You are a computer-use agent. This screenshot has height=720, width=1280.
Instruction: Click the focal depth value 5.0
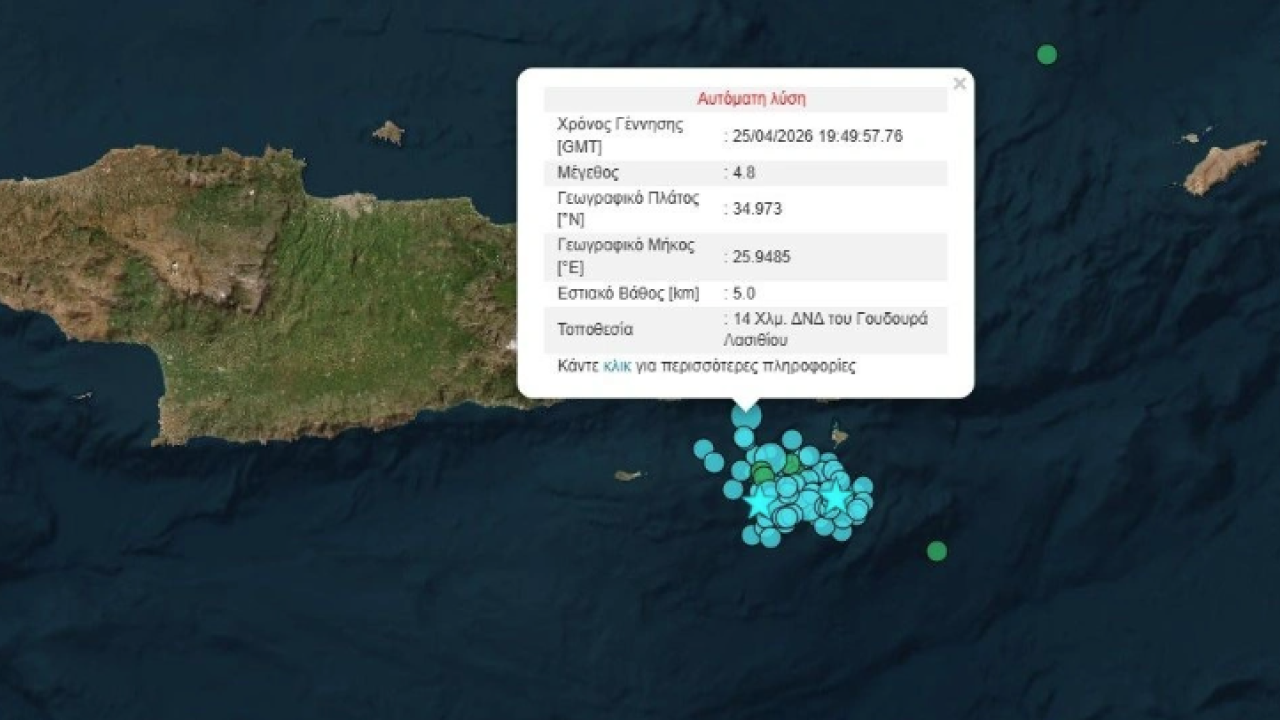tap(744, 294)
